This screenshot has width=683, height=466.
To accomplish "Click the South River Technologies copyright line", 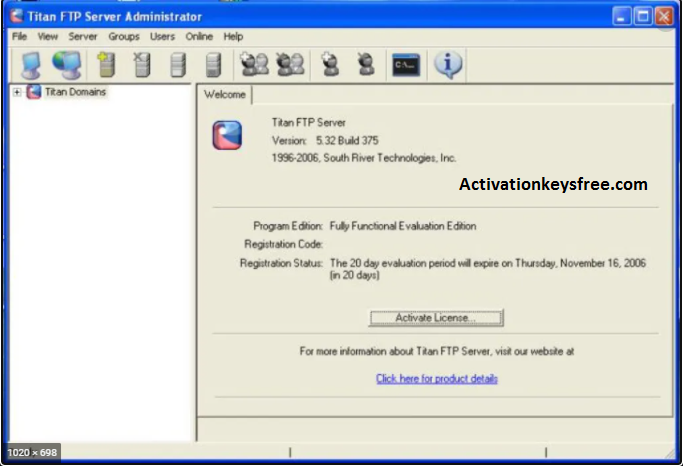I will pyautogui.click(x=364, y=158).
